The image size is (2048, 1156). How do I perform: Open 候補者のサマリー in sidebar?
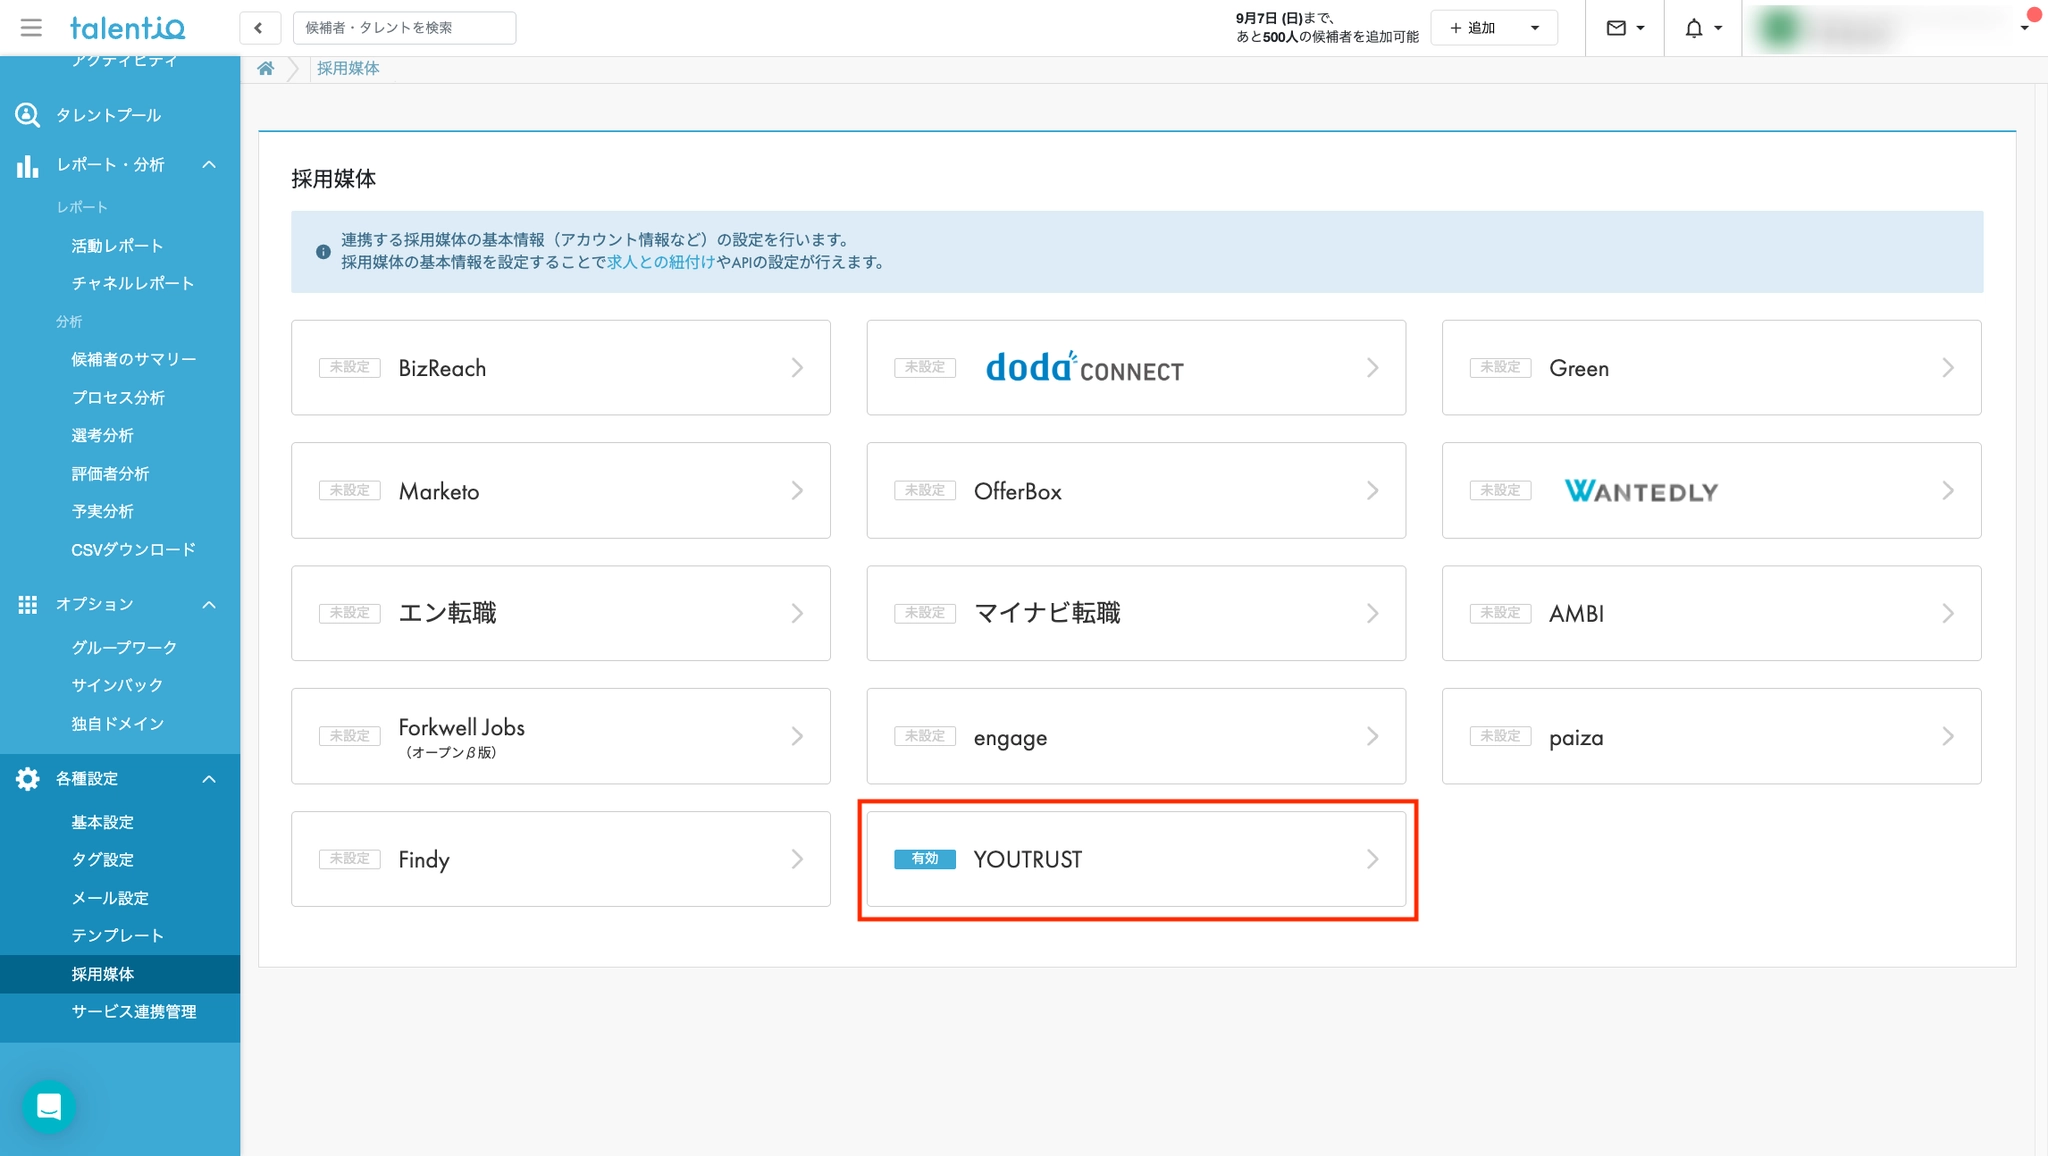[x=134, y=360]
